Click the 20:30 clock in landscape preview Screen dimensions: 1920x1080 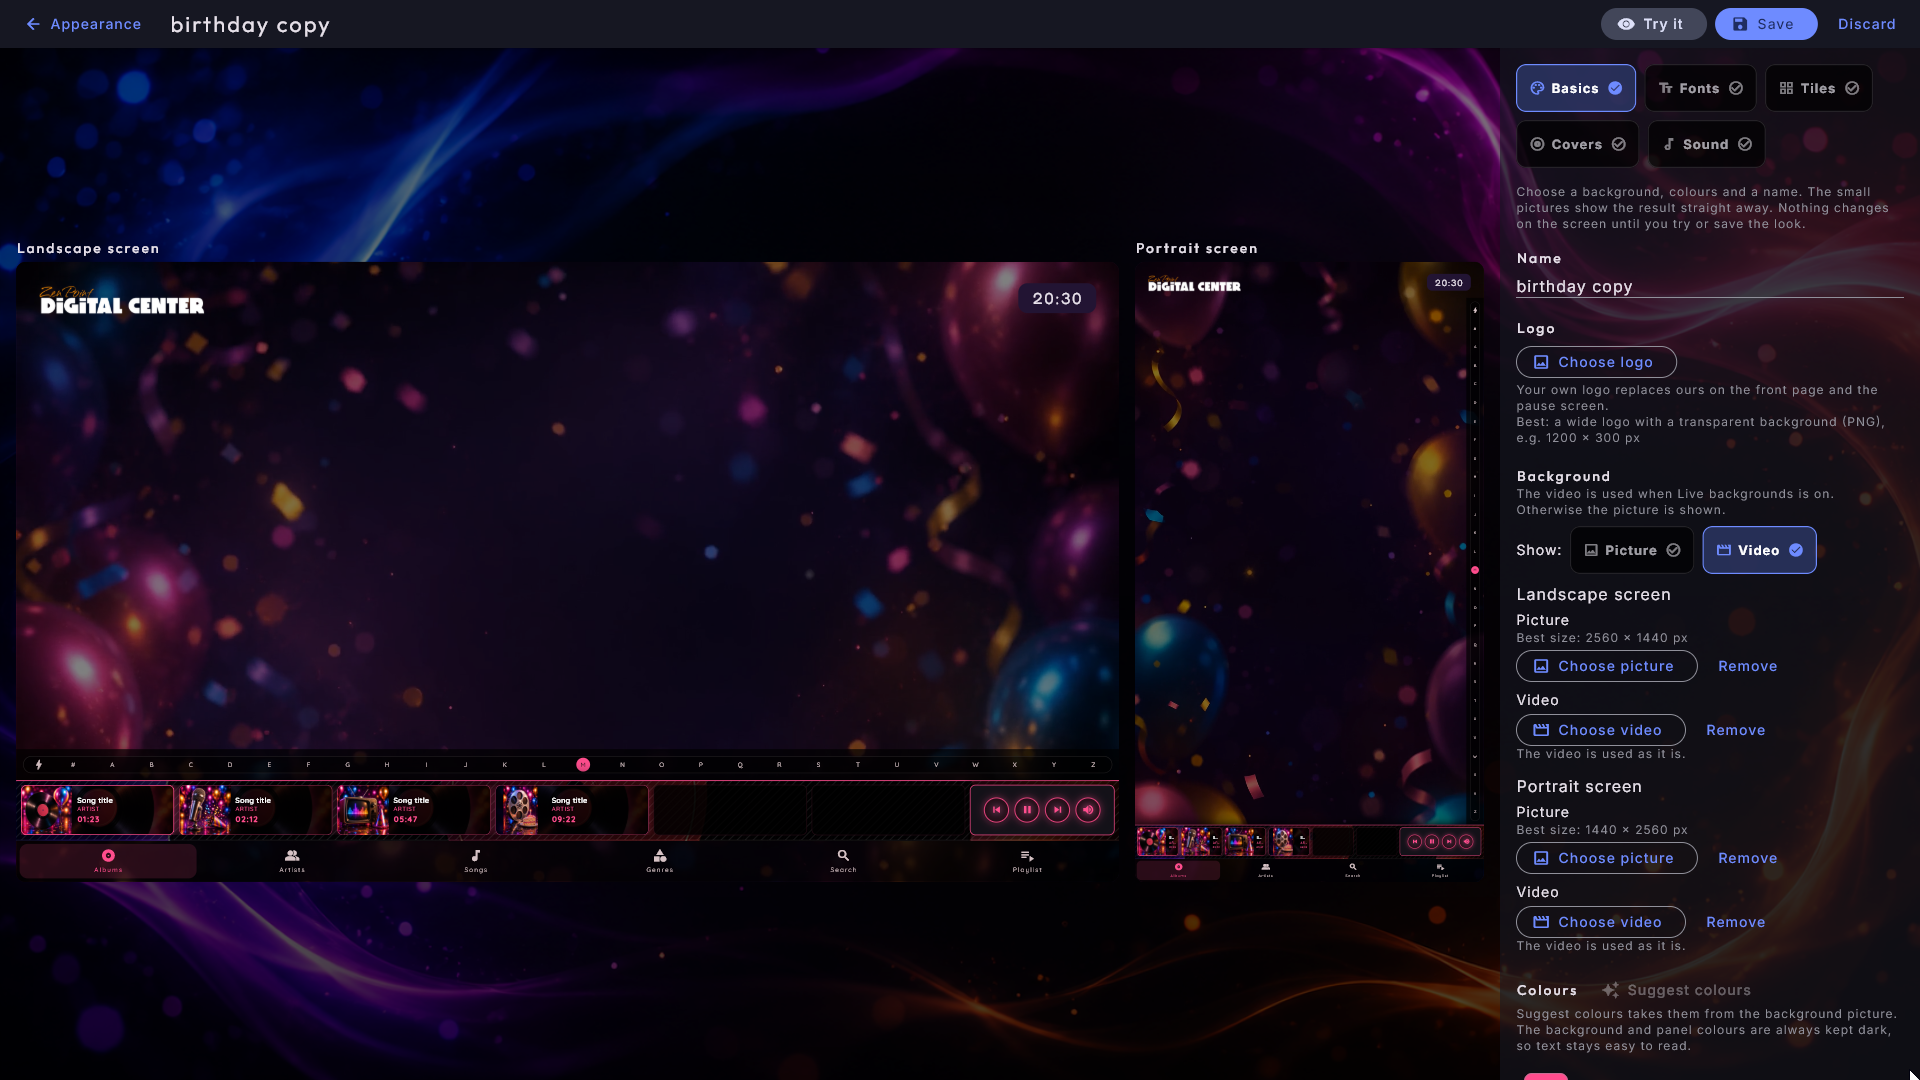(x=1057, y=299)
